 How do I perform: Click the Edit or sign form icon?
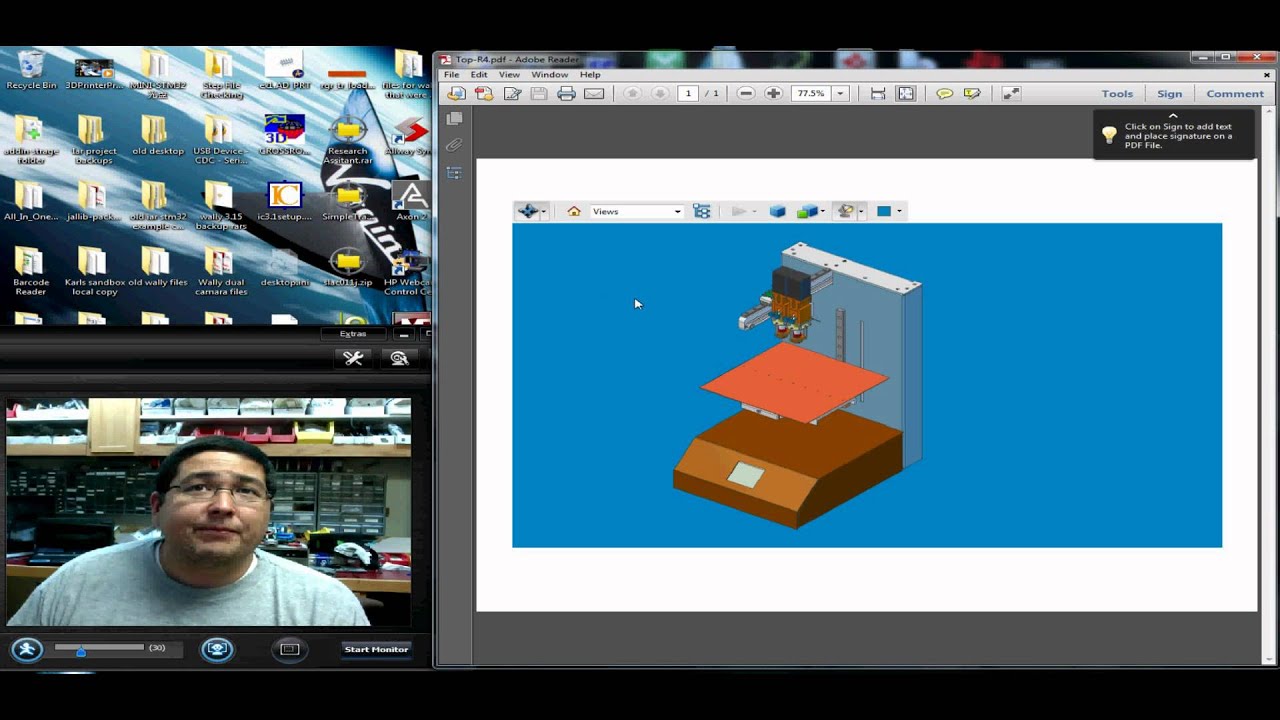512,93
